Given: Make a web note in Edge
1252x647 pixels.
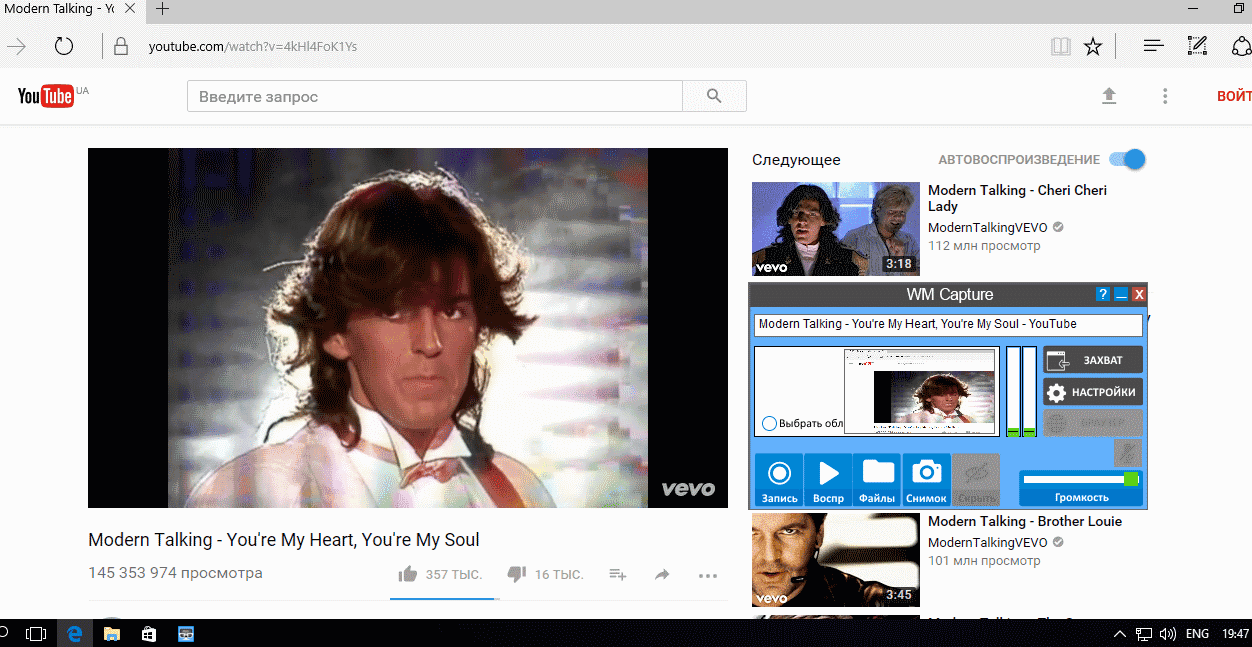Looking at the screenshot, I should point(1197,46).
